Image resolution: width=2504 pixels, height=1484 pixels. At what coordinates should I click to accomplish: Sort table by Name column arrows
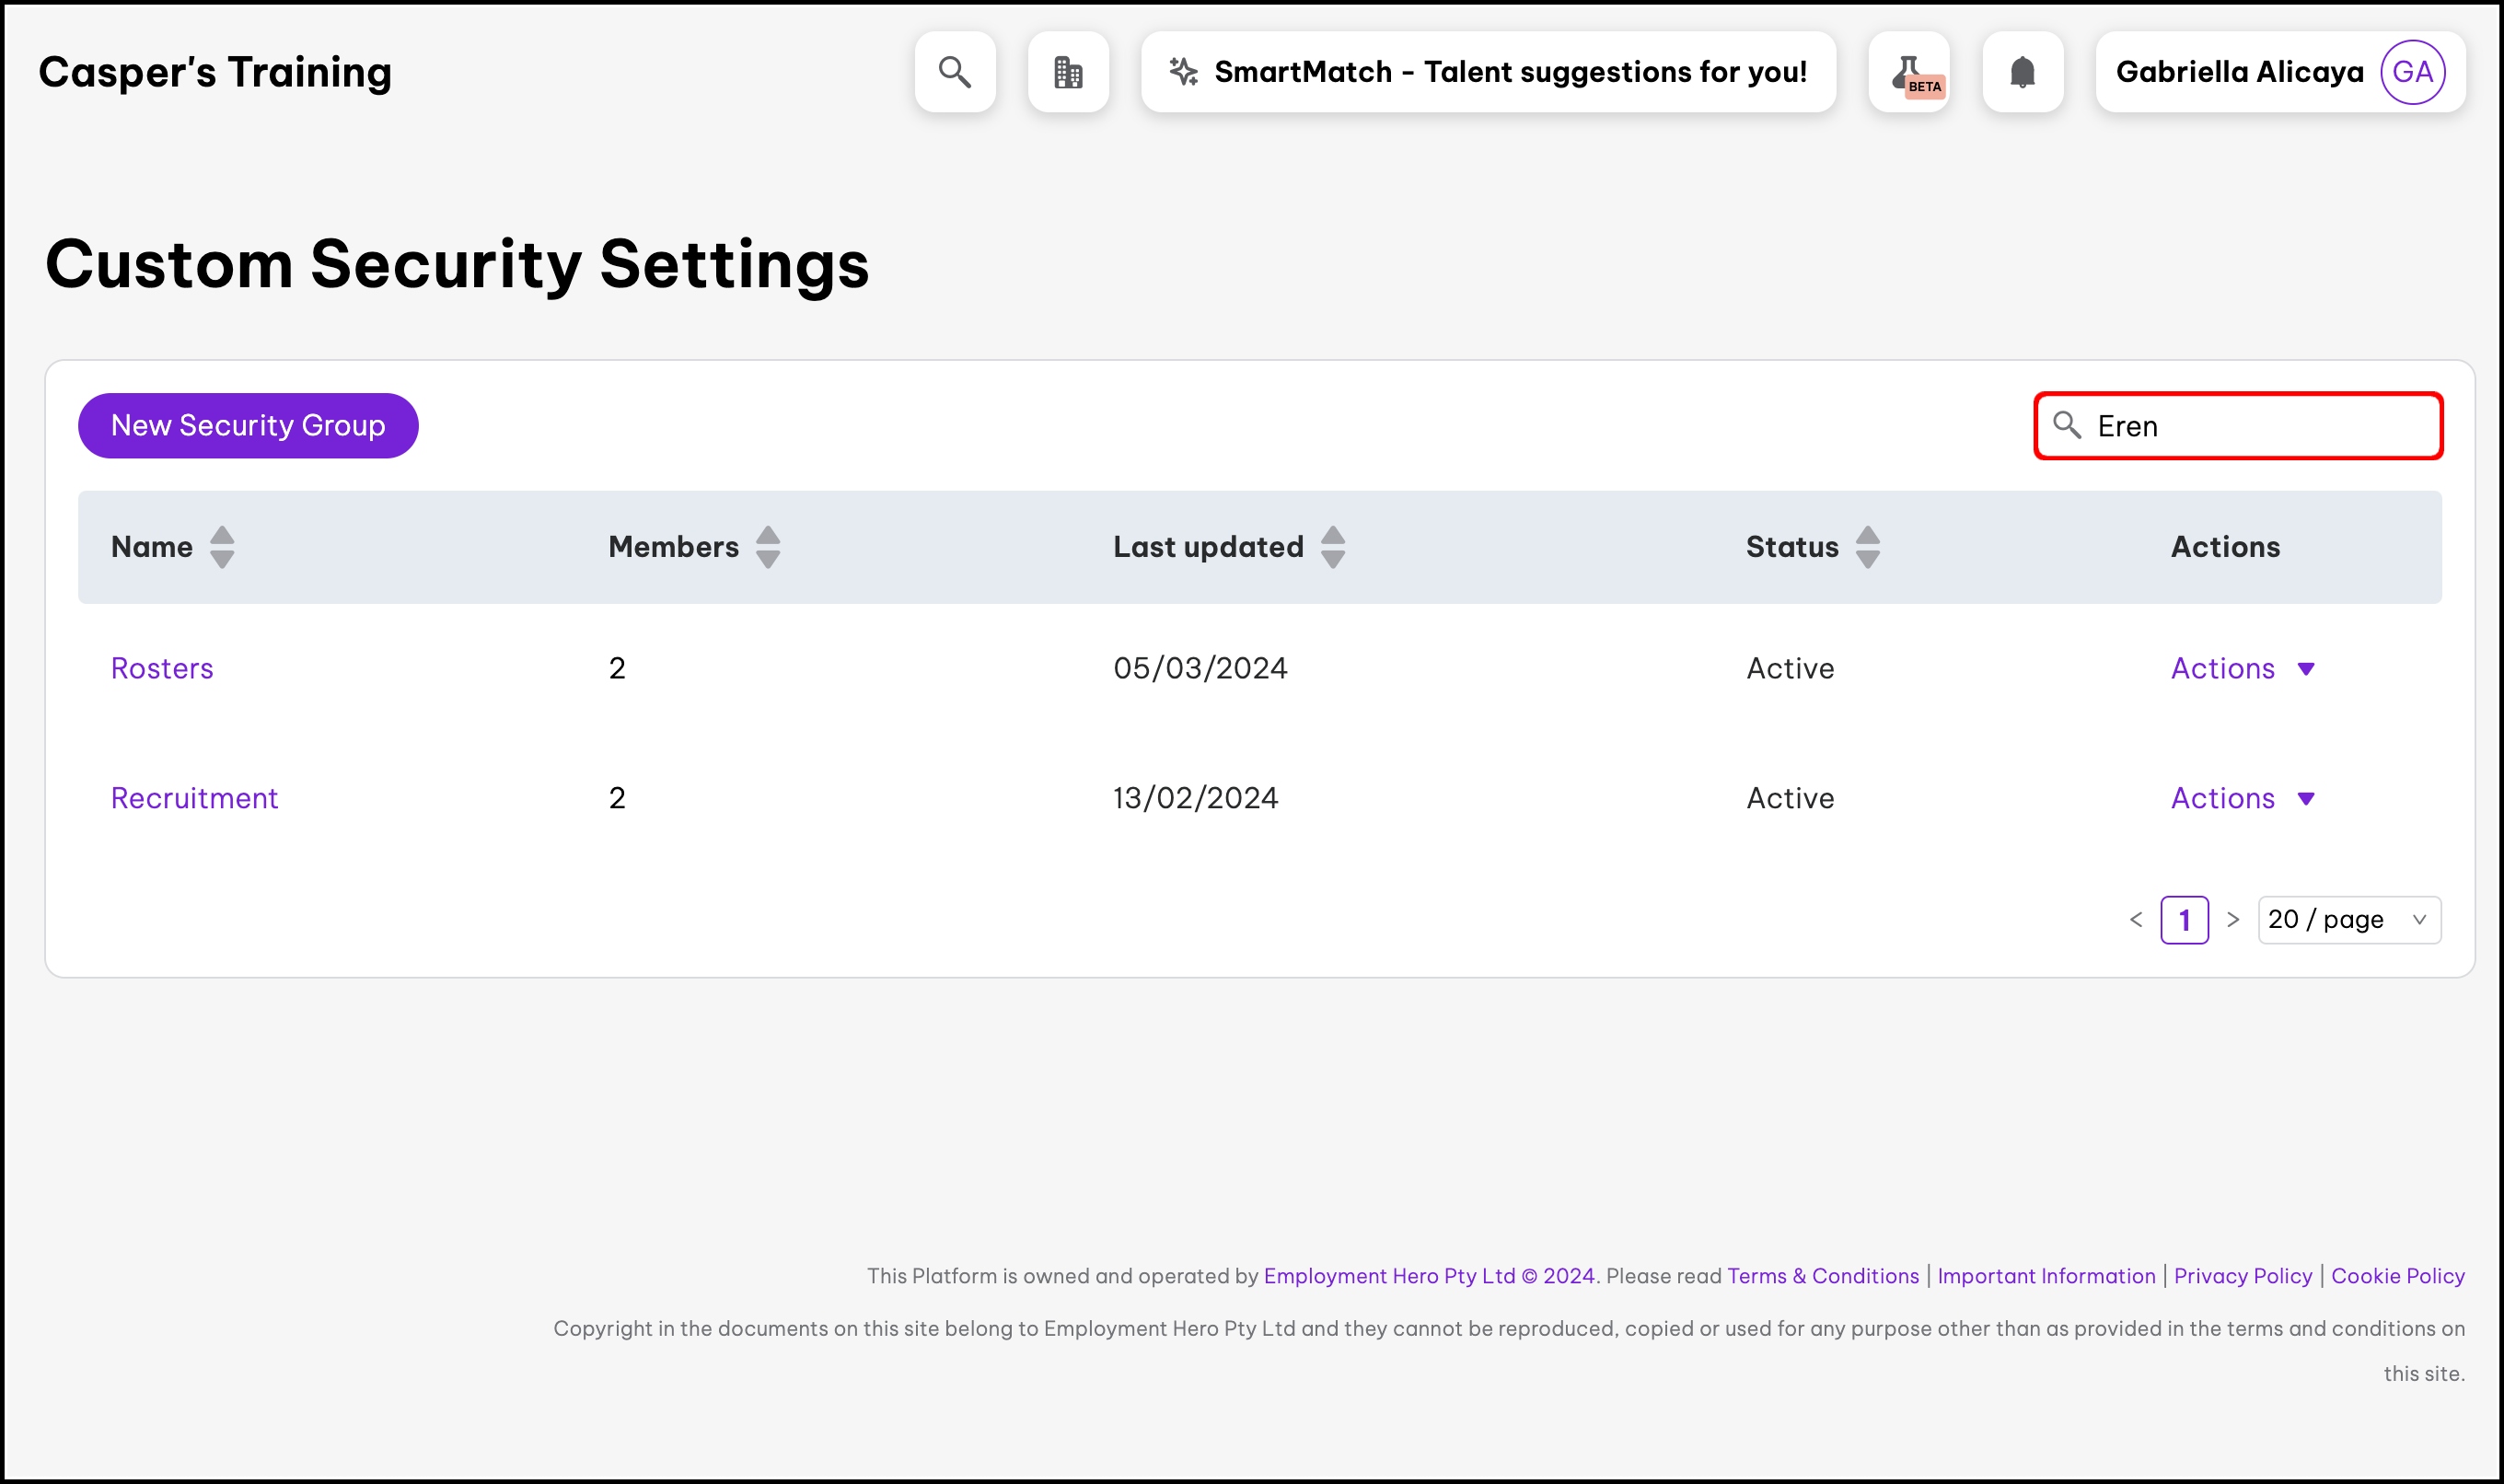point(222,547)
